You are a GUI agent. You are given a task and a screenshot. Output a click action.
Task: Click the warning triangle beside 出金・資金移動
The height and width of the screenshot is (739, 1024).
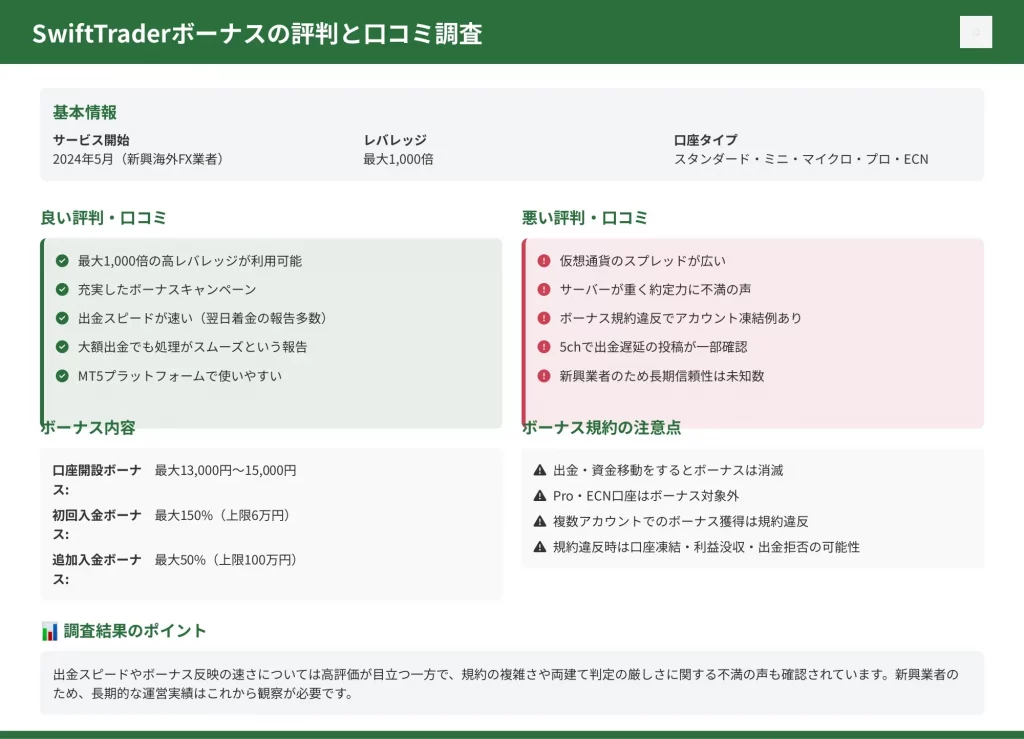click(540, 470)
